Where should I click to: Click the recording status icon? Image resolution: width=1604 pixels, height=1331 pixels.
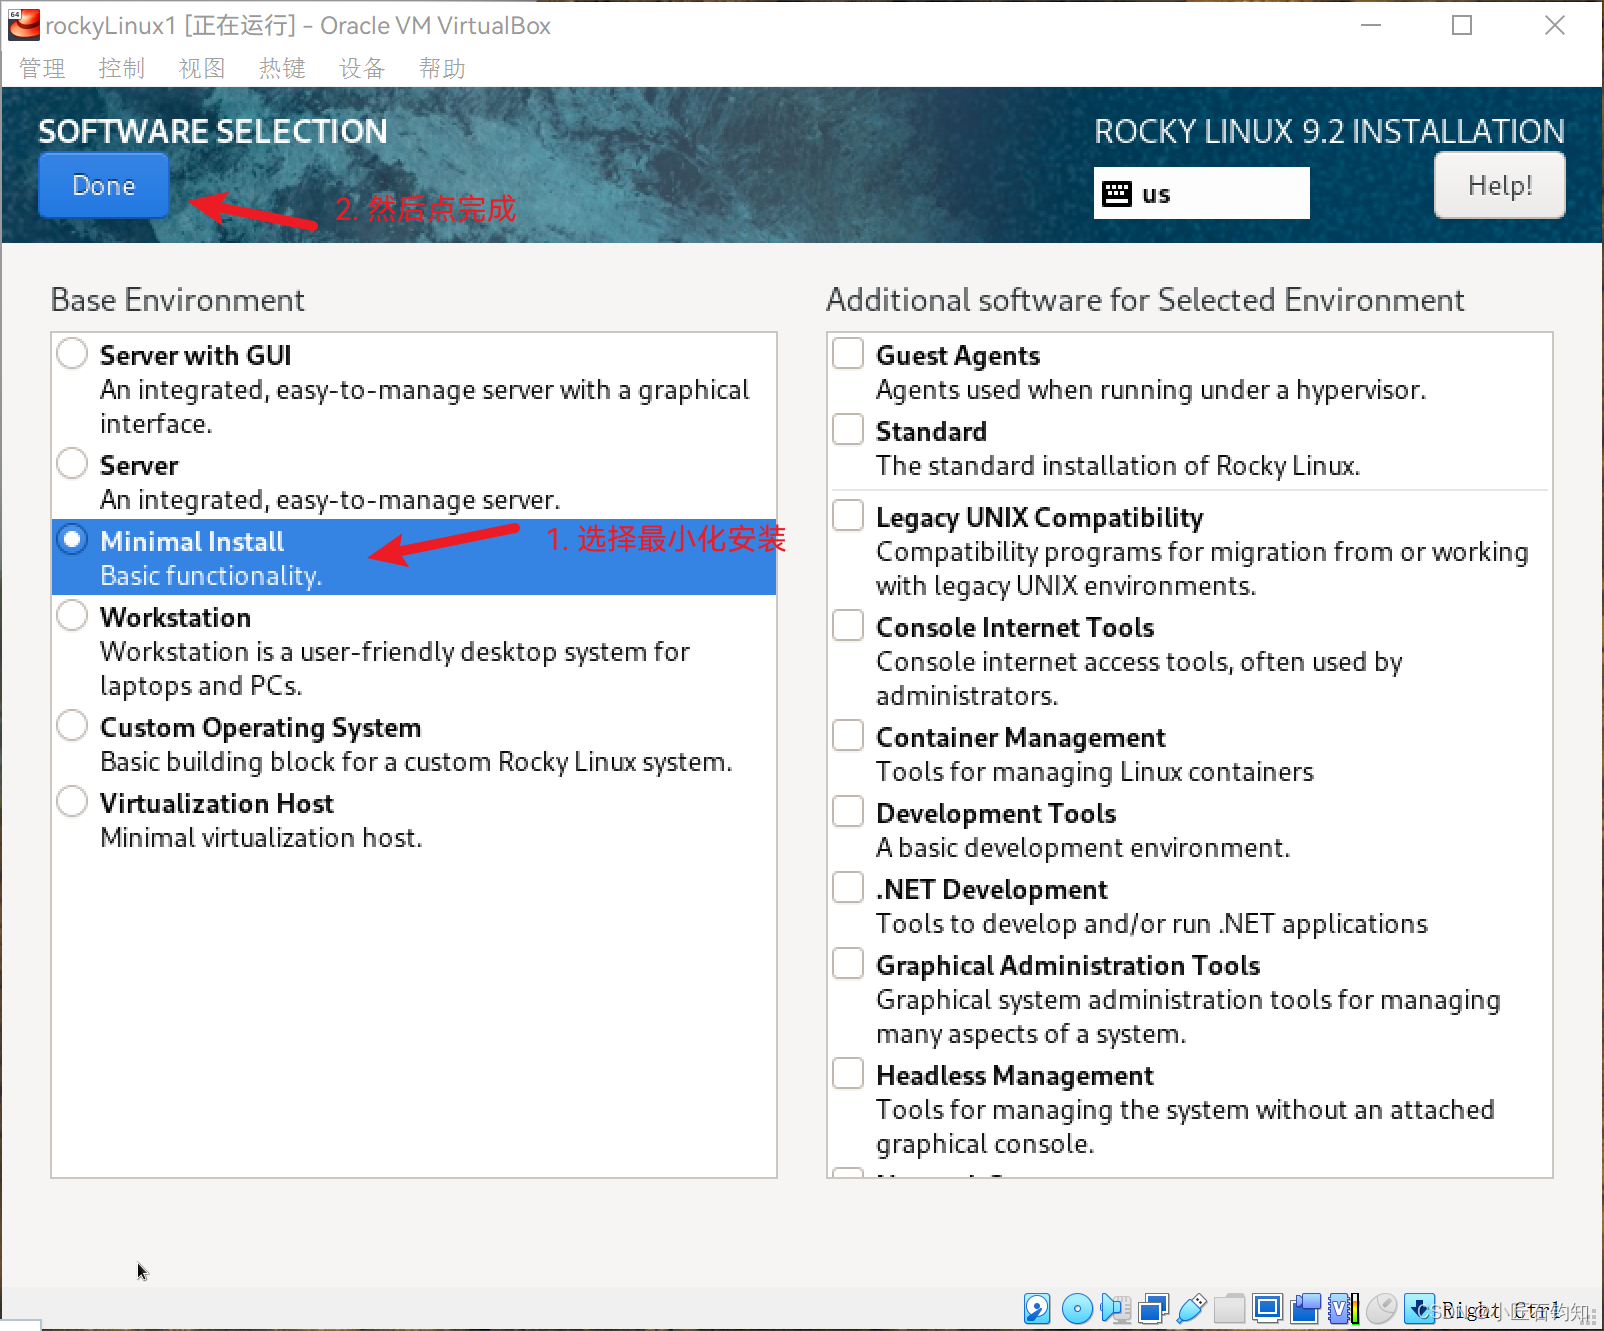click(x=1305, y=1308)
